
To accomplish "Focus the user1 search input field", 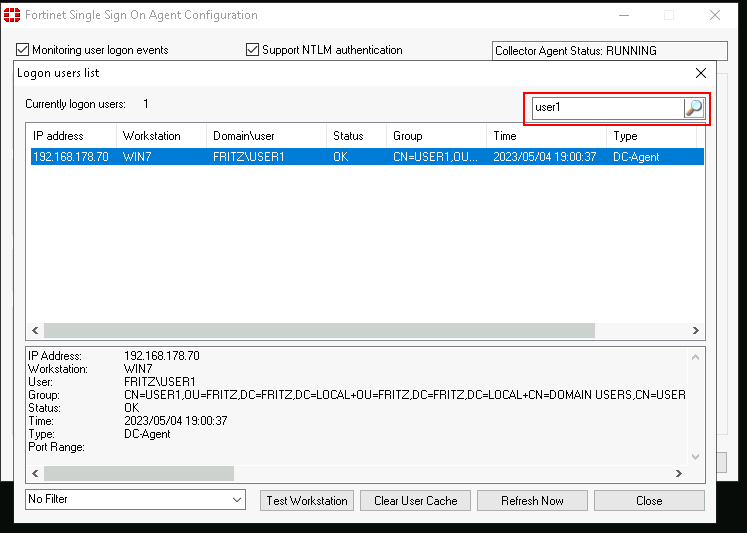I will point(608,108).
